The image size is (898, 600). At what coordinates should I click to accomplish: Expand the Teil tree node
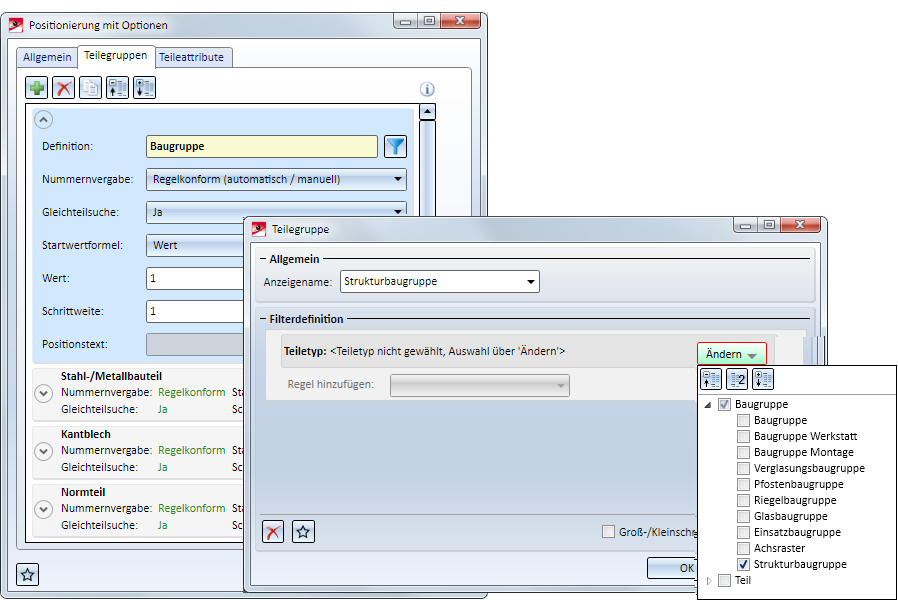709,581
